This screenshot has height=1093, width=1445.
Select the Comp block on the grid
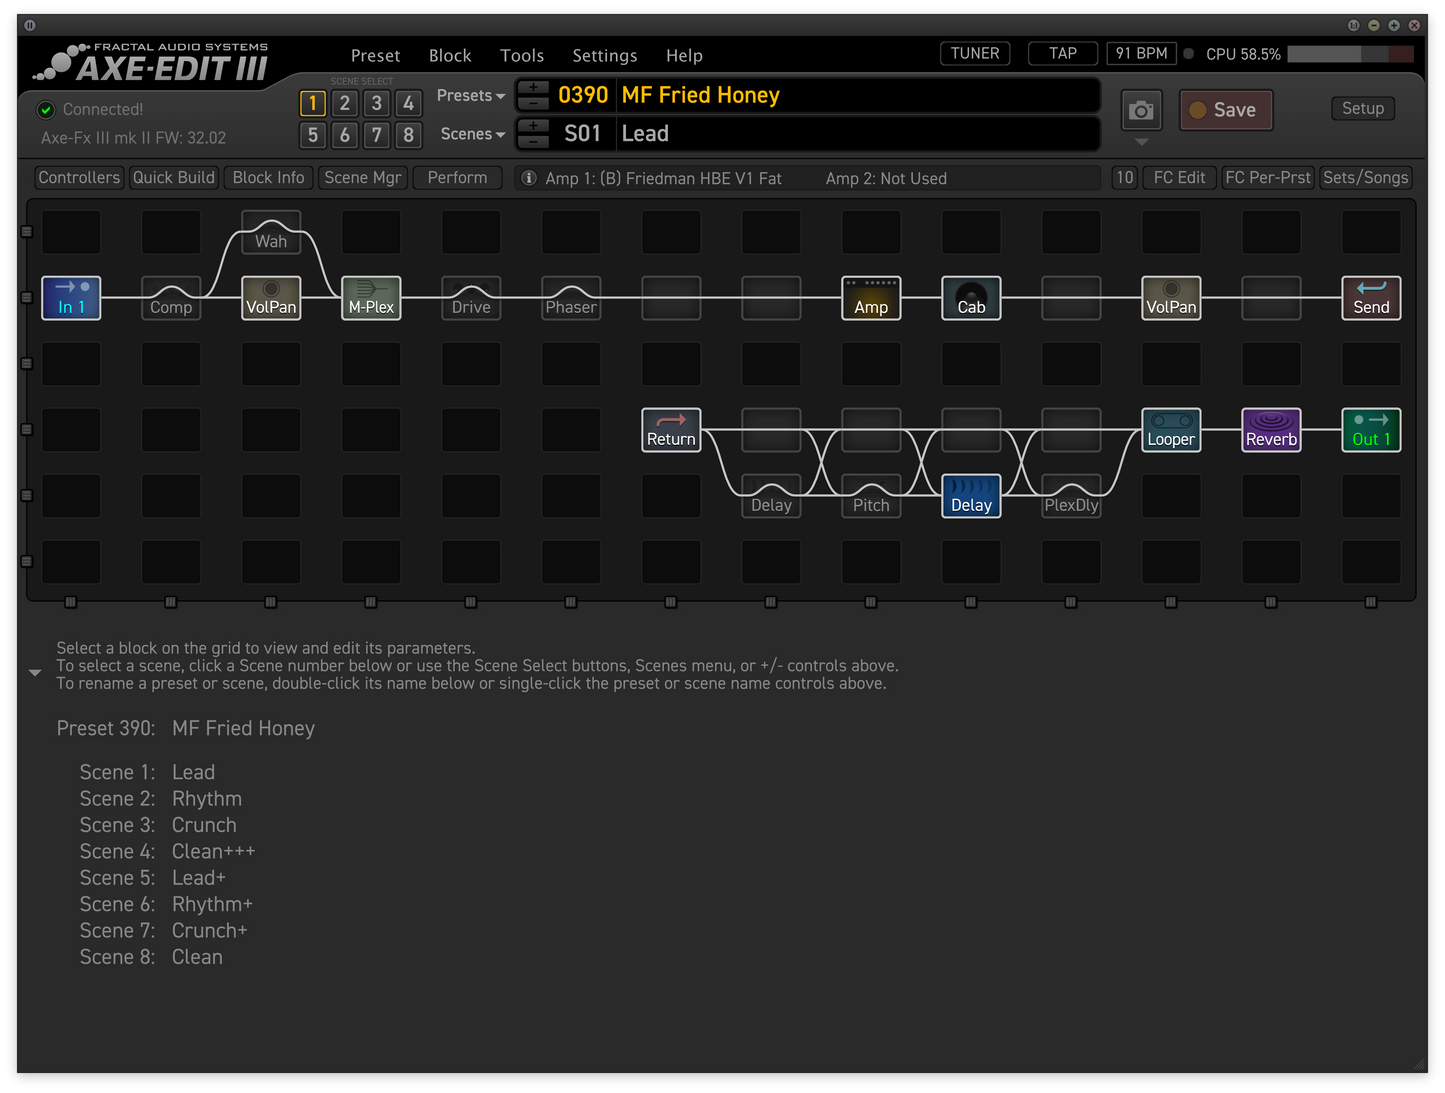coord(171,298)
